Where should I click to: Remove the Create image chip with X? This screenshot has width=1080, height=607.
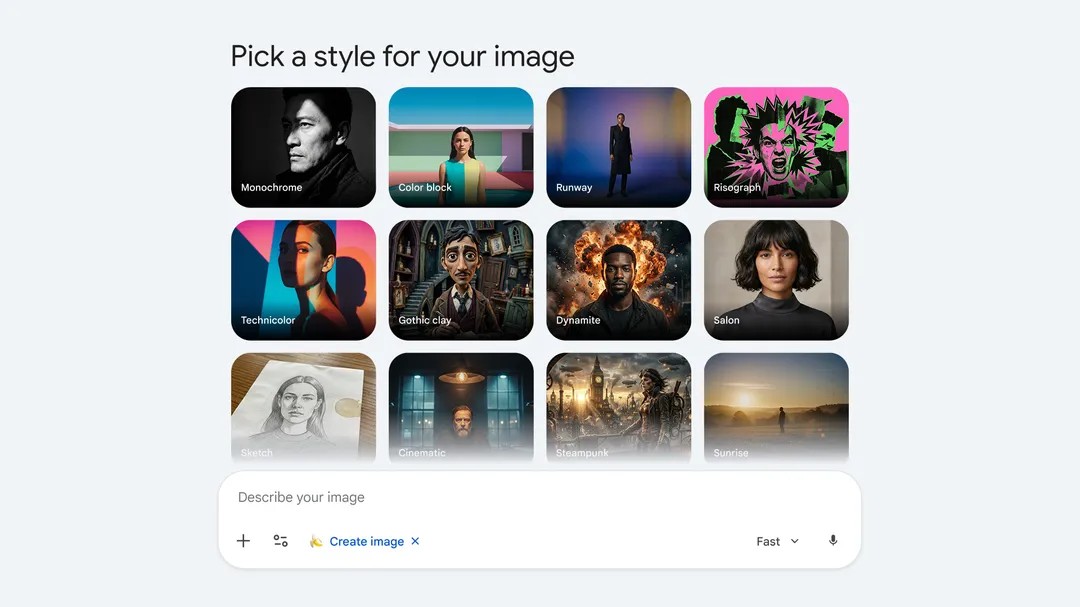[415, 541]
